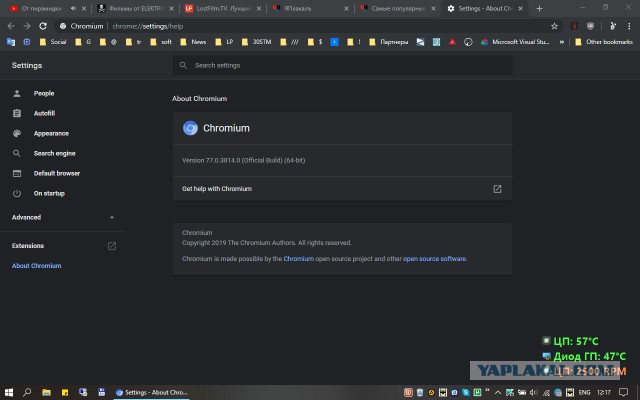Open the News bookmarks folder
The image size is (640, 400).
tap(193, 42)
